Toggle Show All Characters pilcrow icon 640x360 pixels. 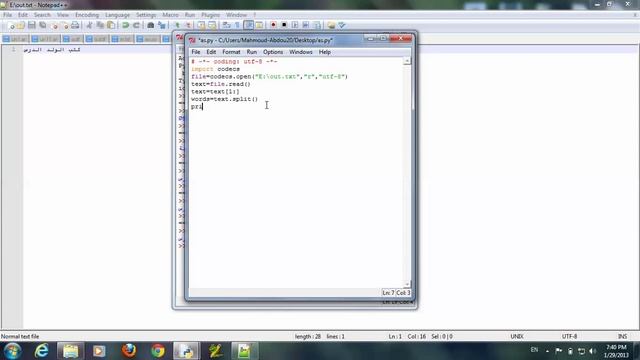pyautogui.click(x=237, y=25)
